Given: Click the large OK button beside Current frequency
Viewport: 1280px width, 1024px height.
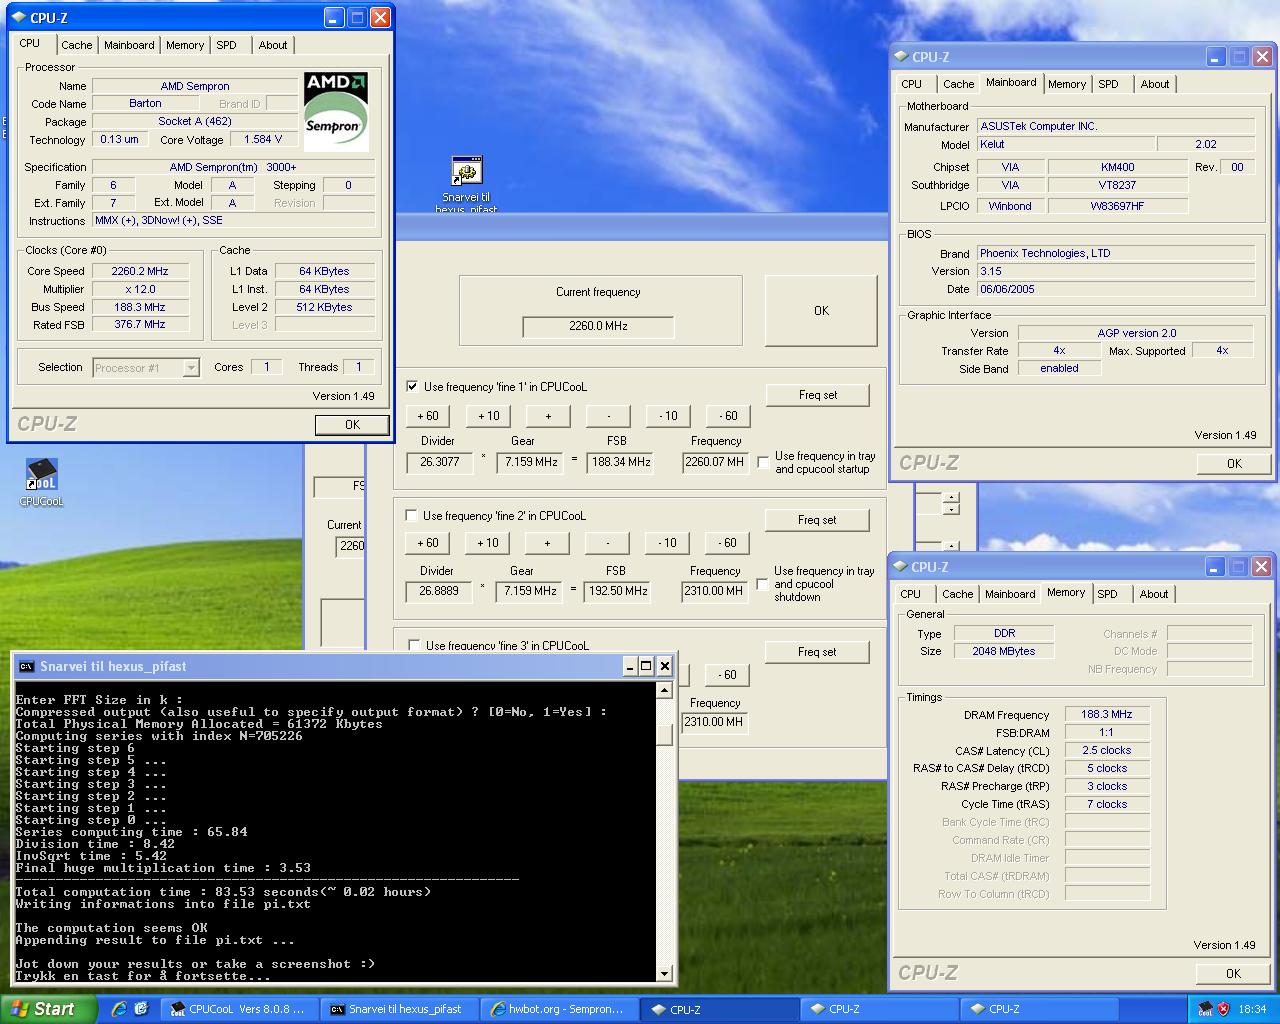Looking at the screenshot, I should 821,311.
